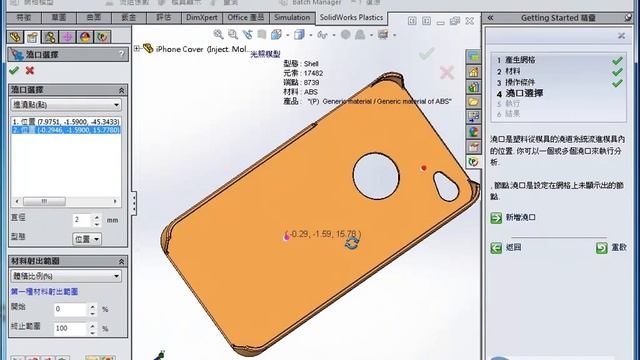Open the volume percentage (%) dropdown
The image size is (640, 360).
coord(66,276)
